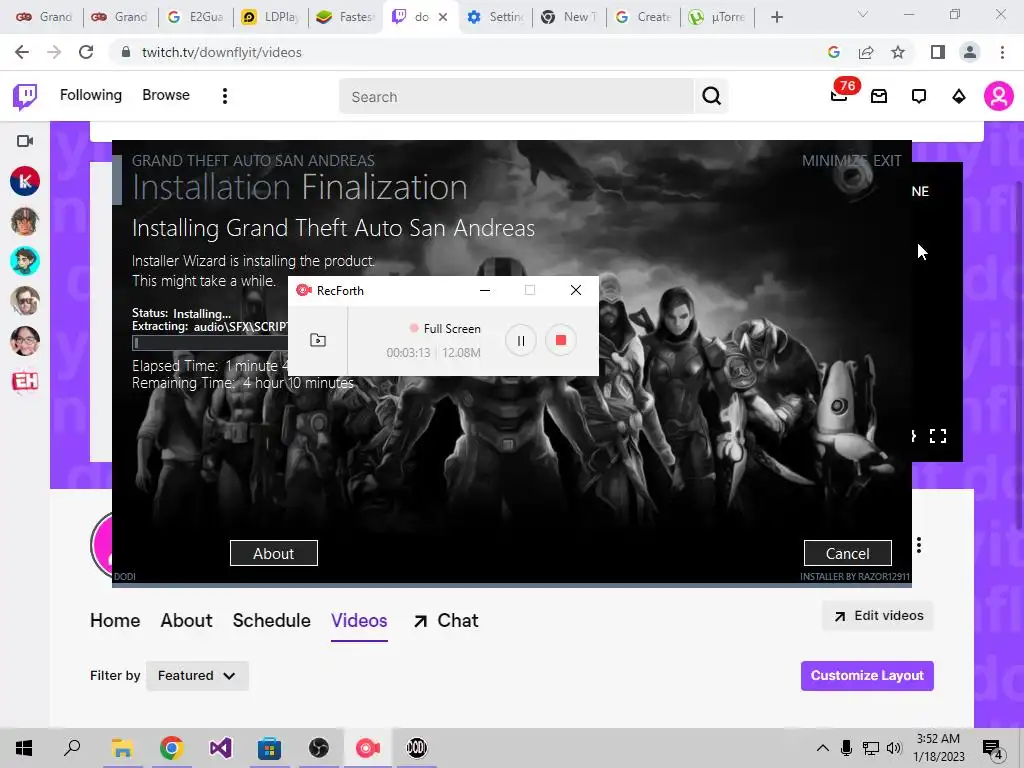The width and height of the screenshot is (1024, 768).
Task: Open the first followed channel avatar with K
Action: 25,181
